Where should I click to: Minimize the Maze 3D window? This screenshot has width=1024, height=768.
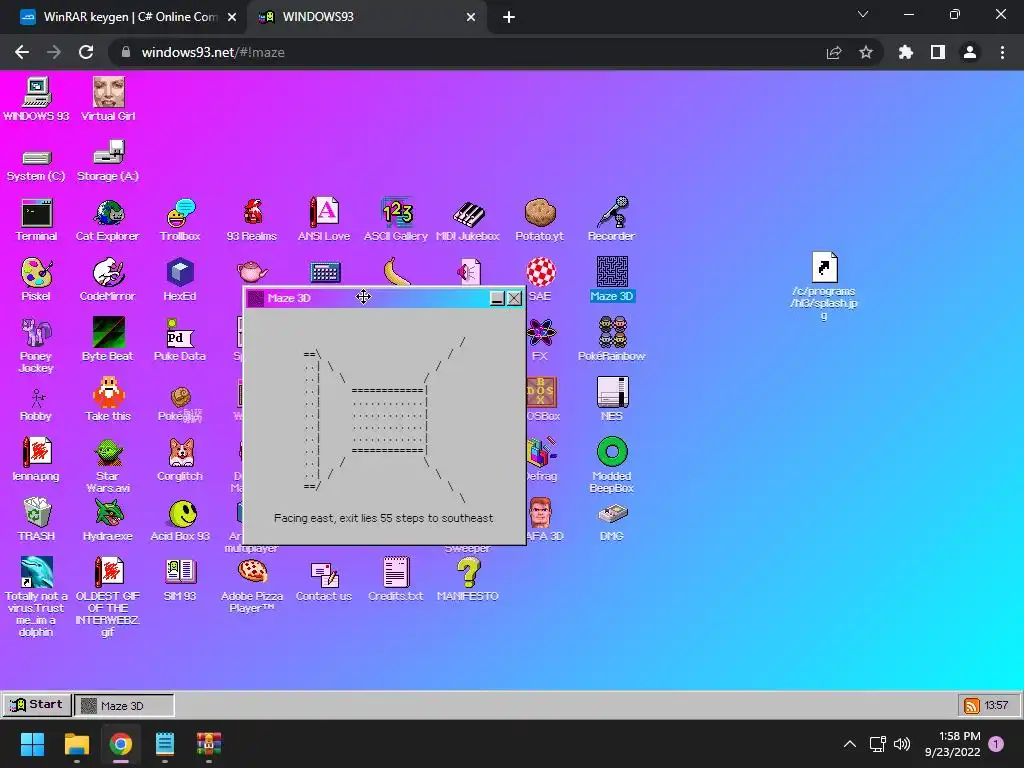click(x=497, y=298)
